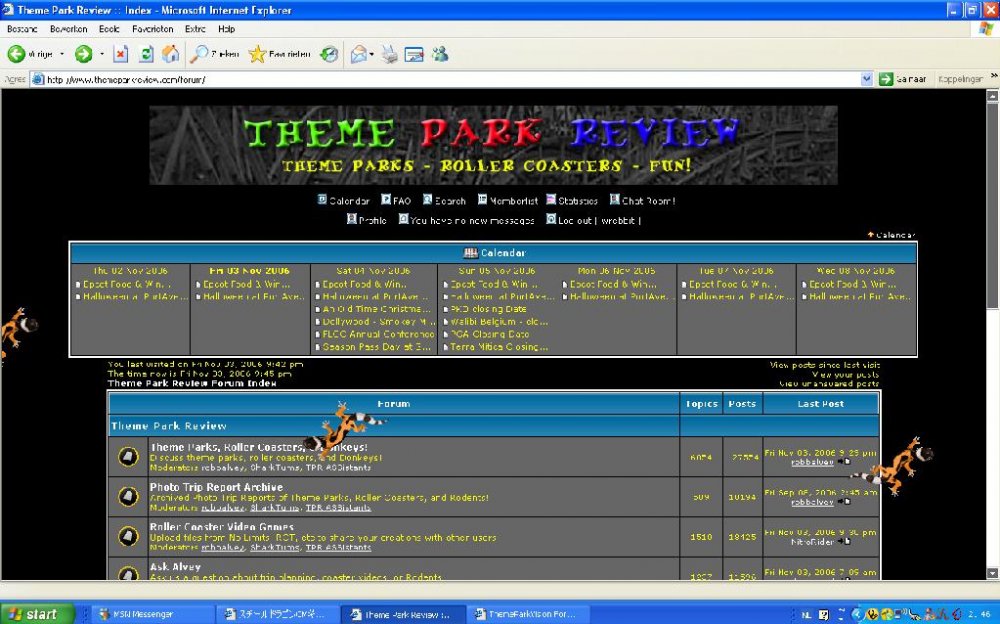Open the Help menu
This screenshot has width=1000, height=624.
click(x=227, y=29)
